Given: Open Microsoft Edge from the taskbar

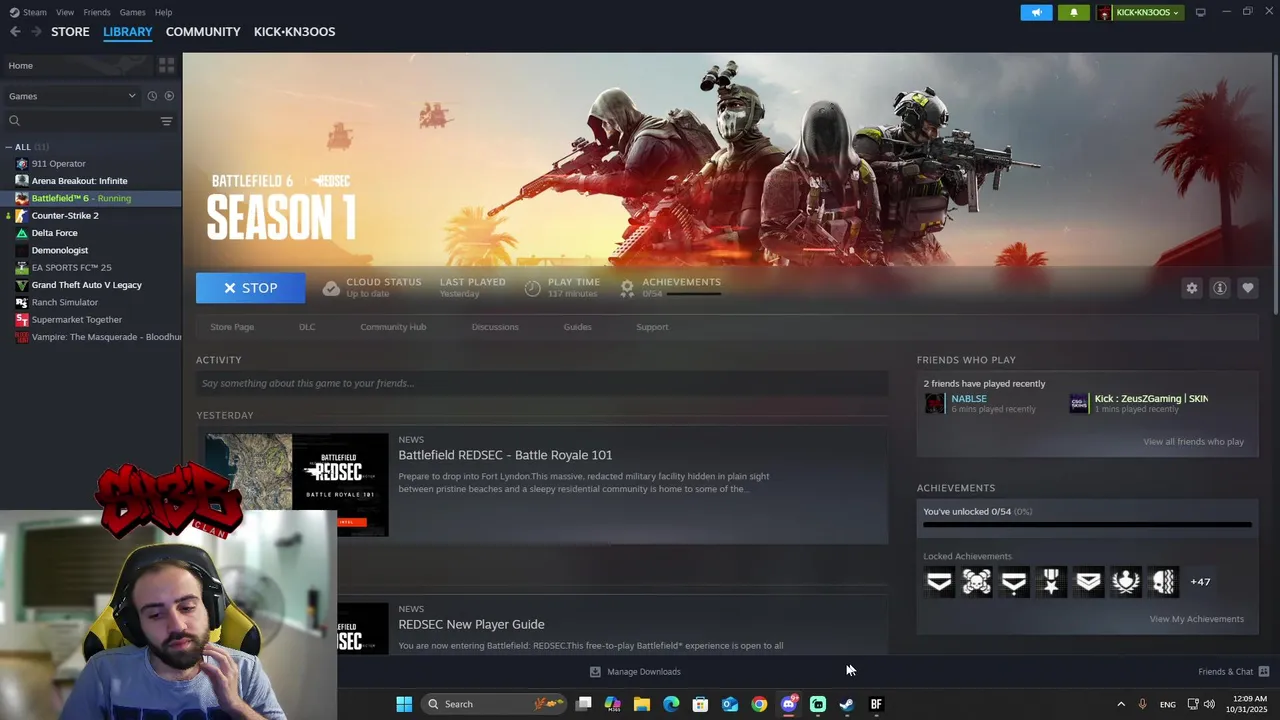Looking at the screenshot, I should click(671, 704).
